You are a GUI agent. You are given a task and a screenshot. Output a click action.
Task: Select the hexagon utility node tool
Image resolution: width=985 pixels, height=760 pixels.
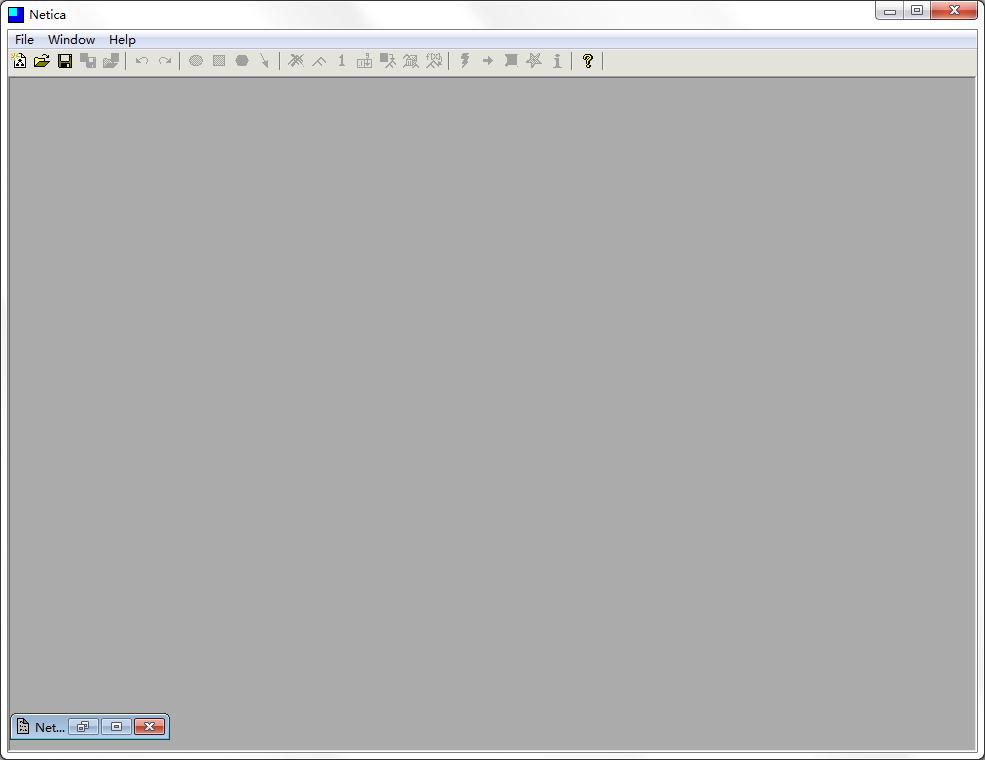tap(242, 61)
